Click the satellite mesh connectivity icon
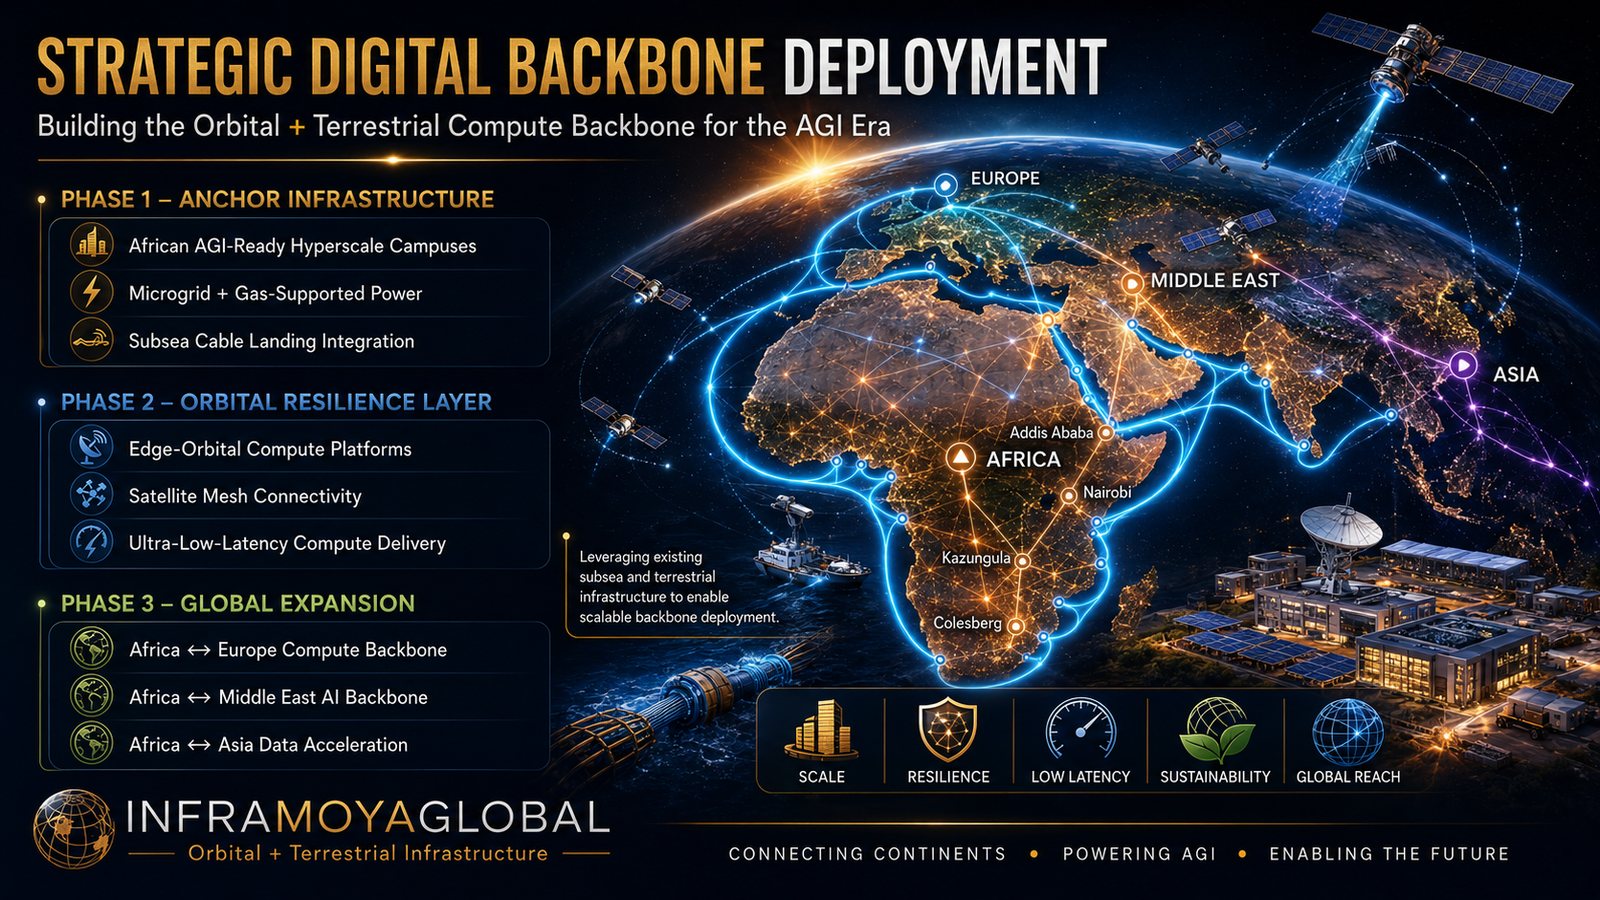This screenshot has height=900, width=1600. pos(92,495)
